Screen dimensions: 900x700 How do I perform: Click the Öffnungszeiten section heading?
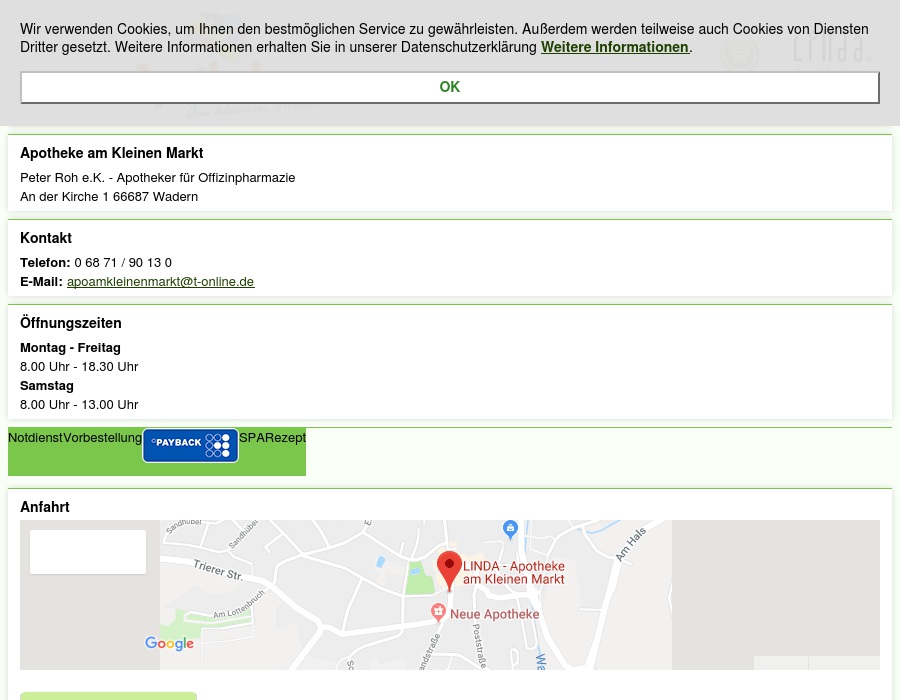tap(71, 323)
